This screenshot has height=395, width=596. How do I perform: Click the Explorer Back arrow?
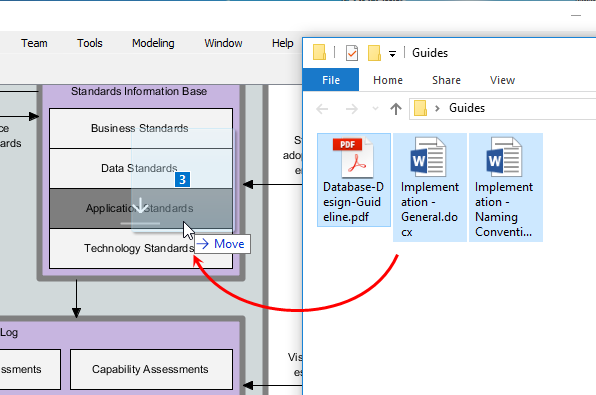(322, 109)
